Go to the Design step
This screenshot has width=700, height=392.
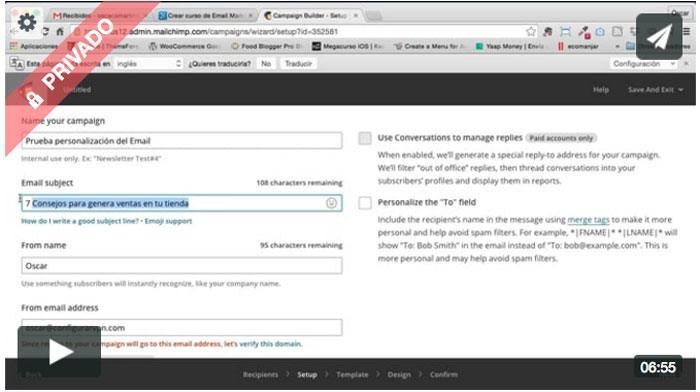click(x=399, y=375)
